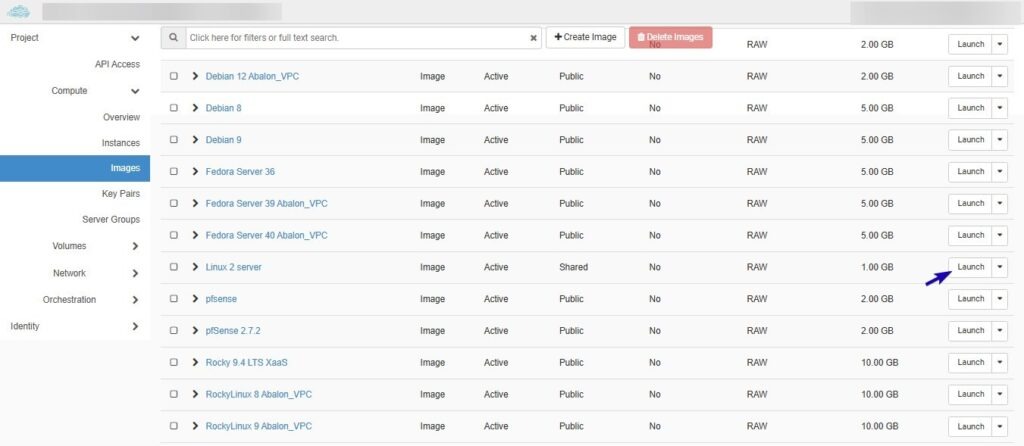
Task: Open the Launch dropdown arrow for Debian 9
Action: [1000, 140]
